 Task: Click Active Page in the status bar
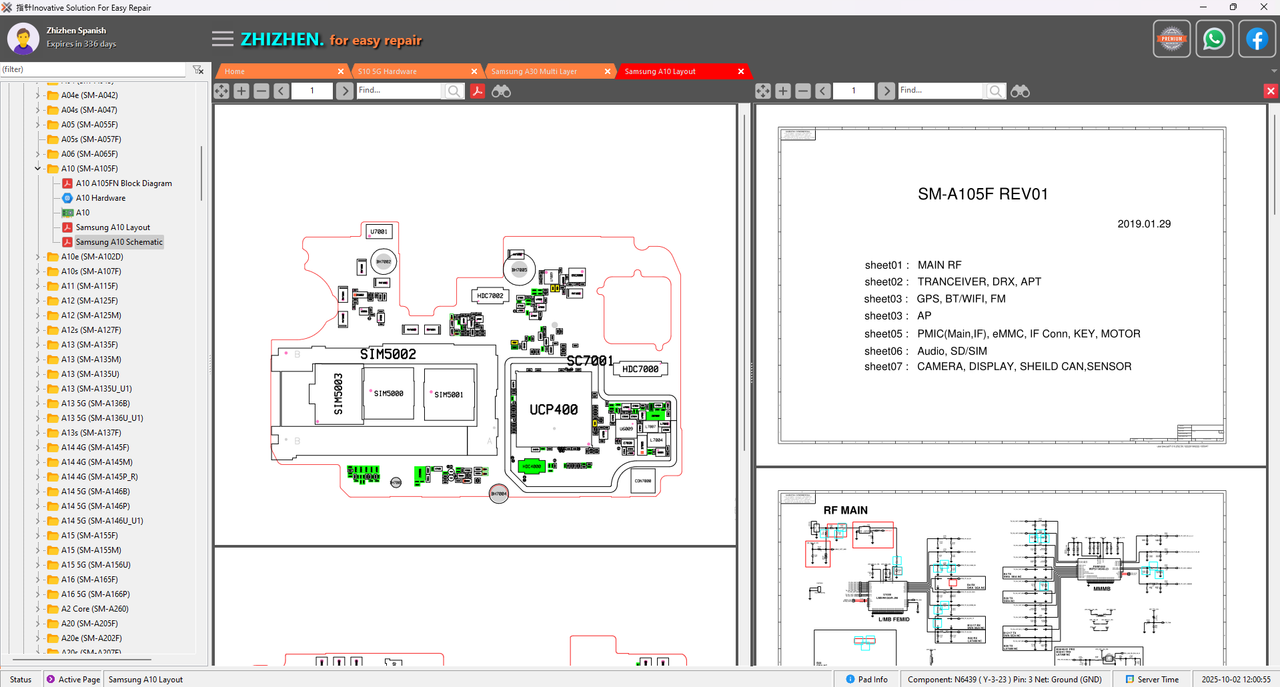[x=73, y=680]
